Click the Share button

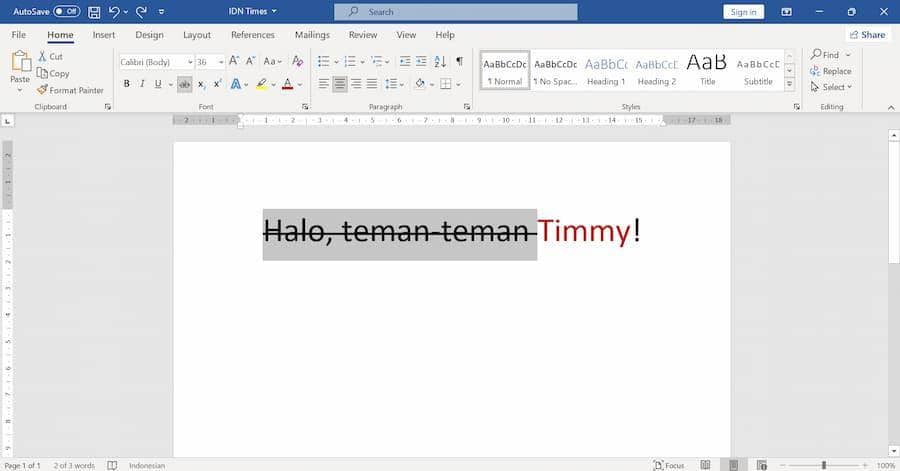pyautogui.click(x=867, y=35)
